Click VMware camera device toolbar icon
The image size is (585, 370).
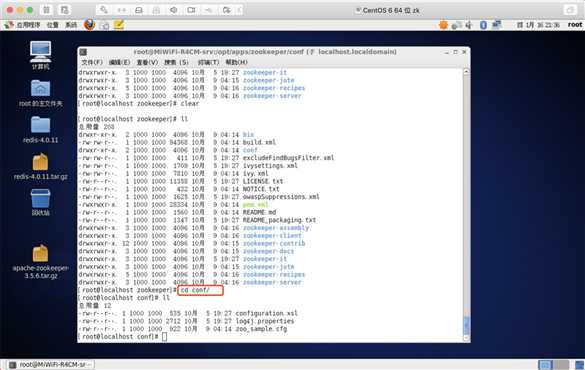tap(191, 10)
